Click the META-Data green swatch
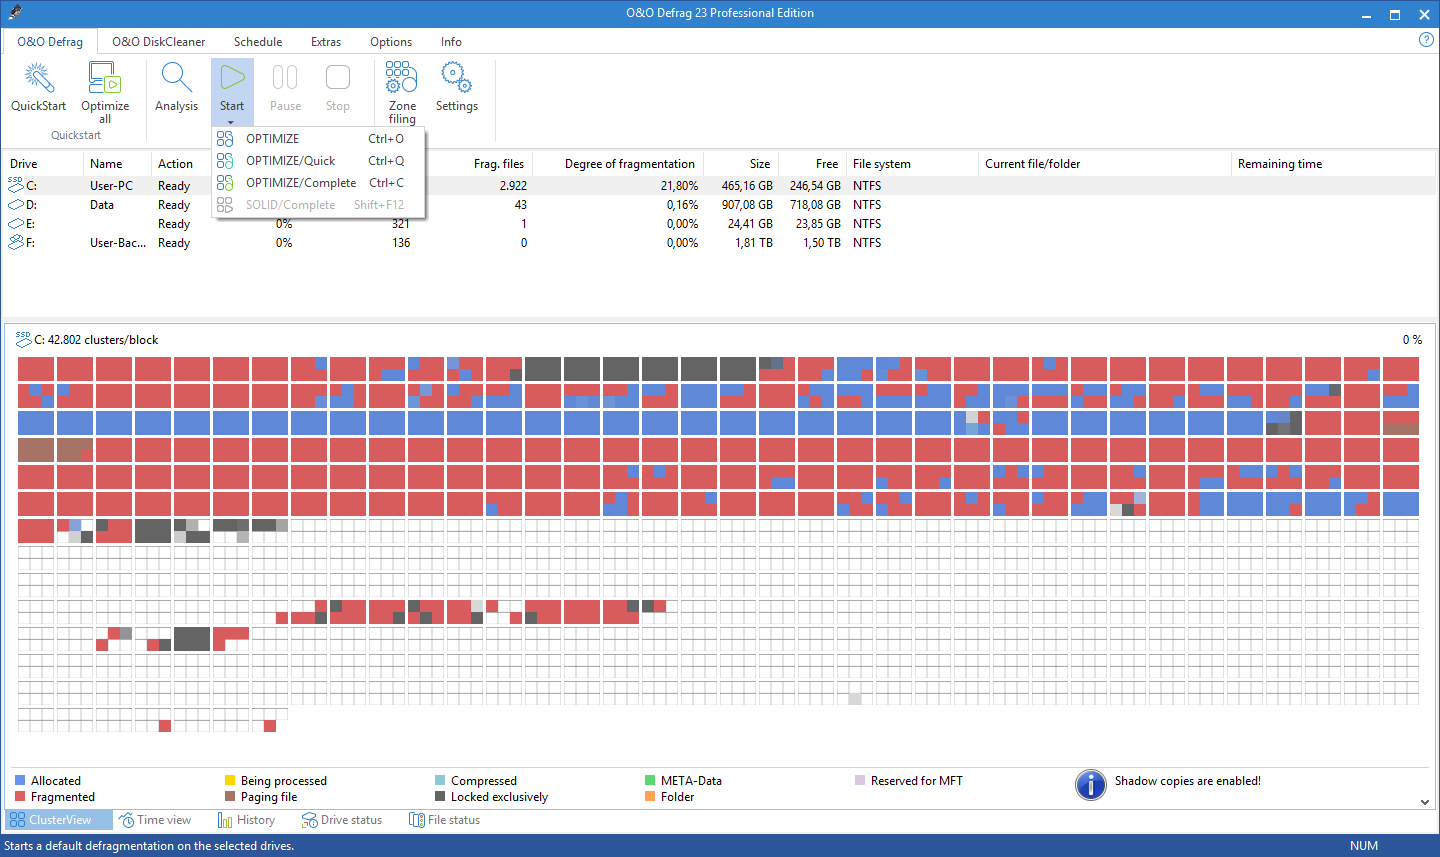 click(650, 781)
